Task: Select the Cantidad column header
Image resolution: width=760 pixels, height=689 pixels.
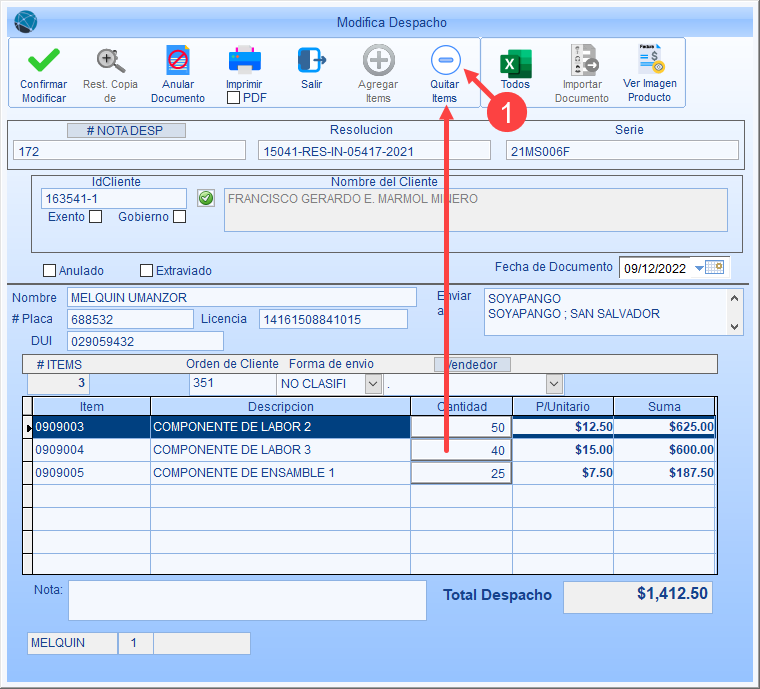Action: point(461,407)
